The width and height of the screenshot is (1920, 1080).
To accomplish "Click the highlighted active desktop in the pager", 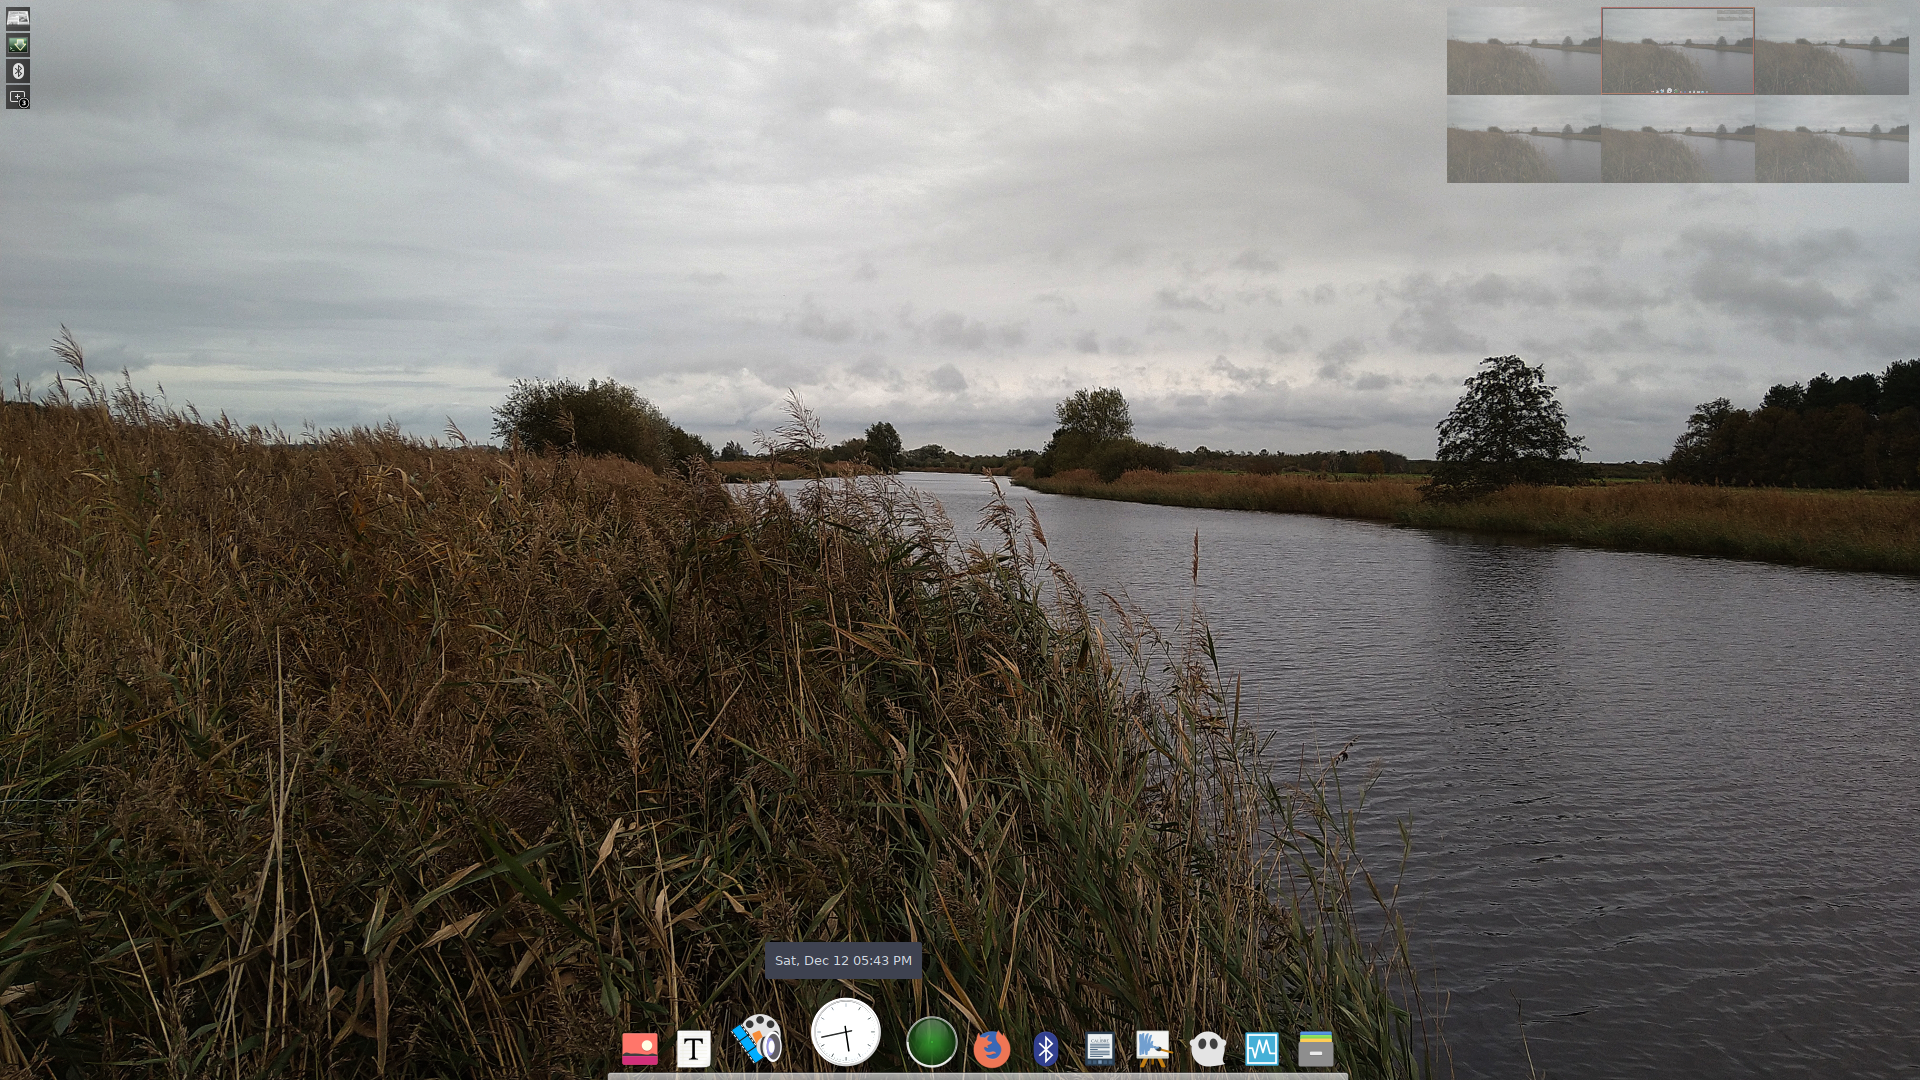I will point(1677,52).
